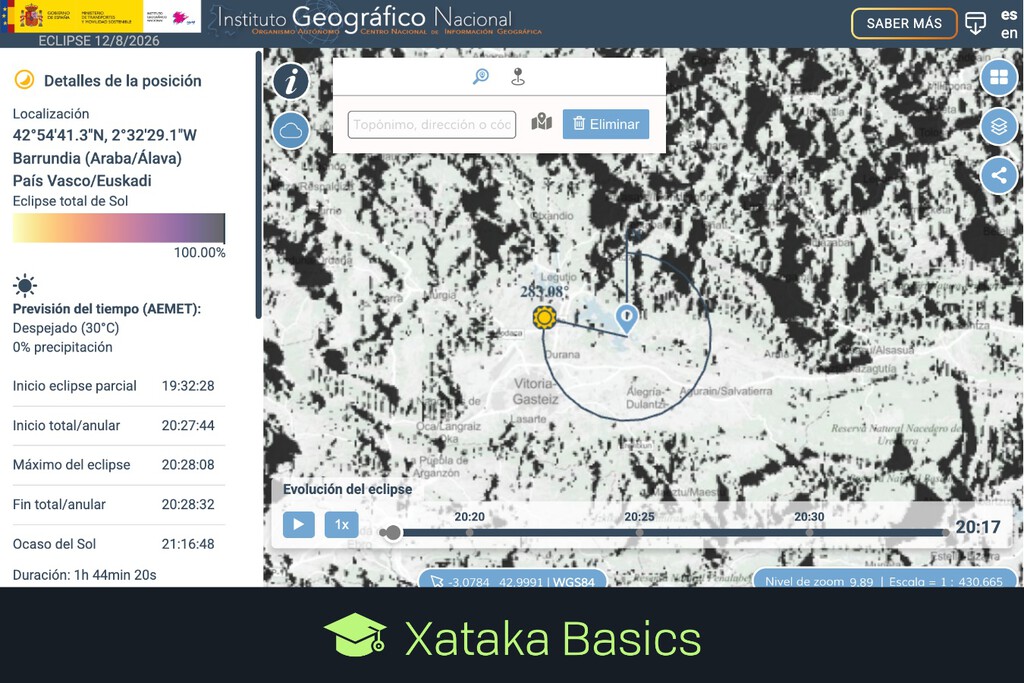Click the 20:17 current time display
This screenshot has width=1024, height=683.
978,527
